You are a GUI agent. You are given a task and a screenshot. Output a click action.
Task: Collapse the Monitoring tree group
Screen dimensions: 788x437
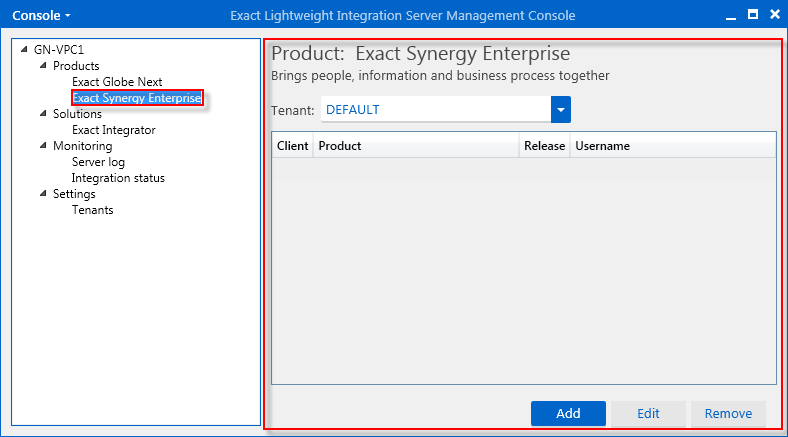pyautogui.click(x=43, y=146)
